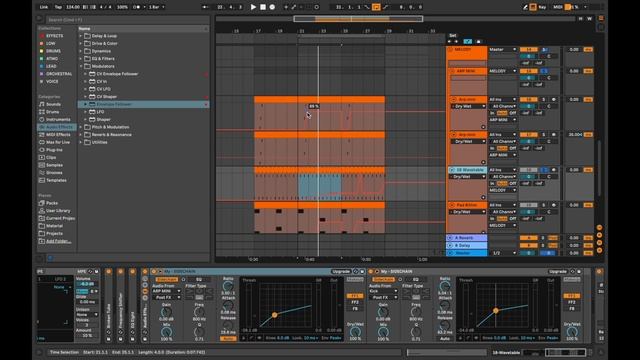Open the Samples category

pos(54,165)
